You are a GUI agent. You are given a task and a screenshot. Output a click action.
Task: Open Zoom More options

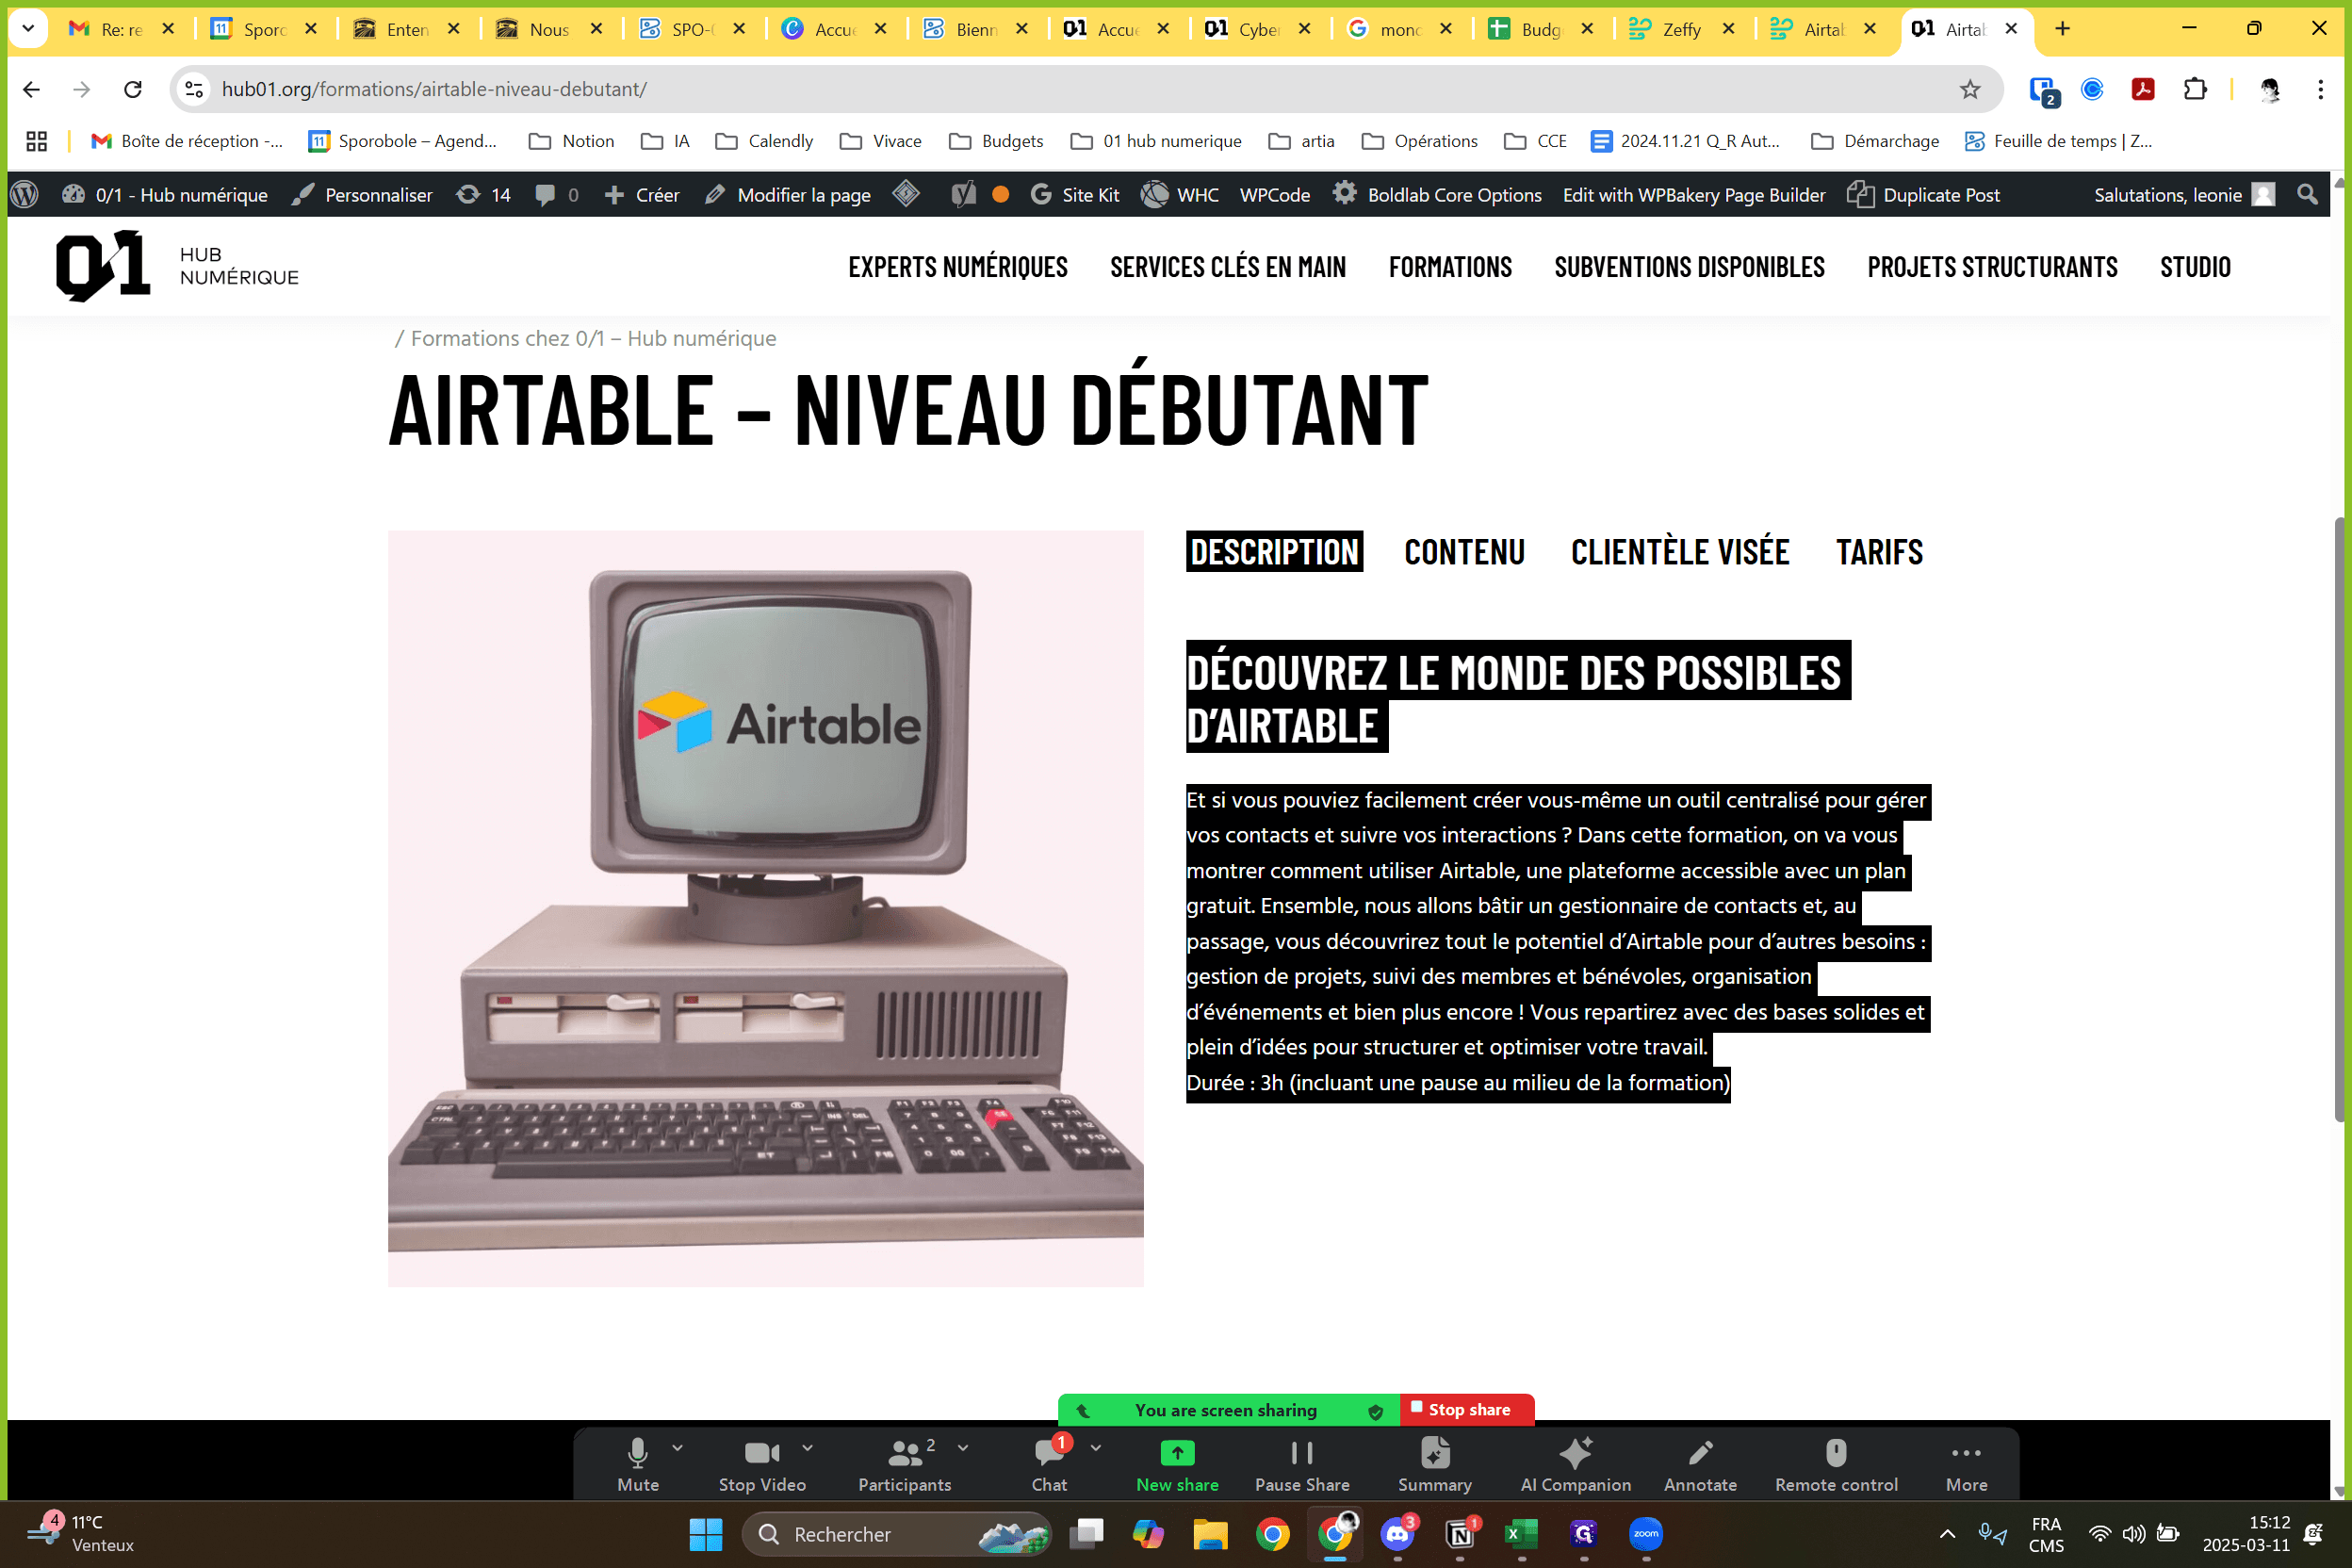tap(1966, 1464)
